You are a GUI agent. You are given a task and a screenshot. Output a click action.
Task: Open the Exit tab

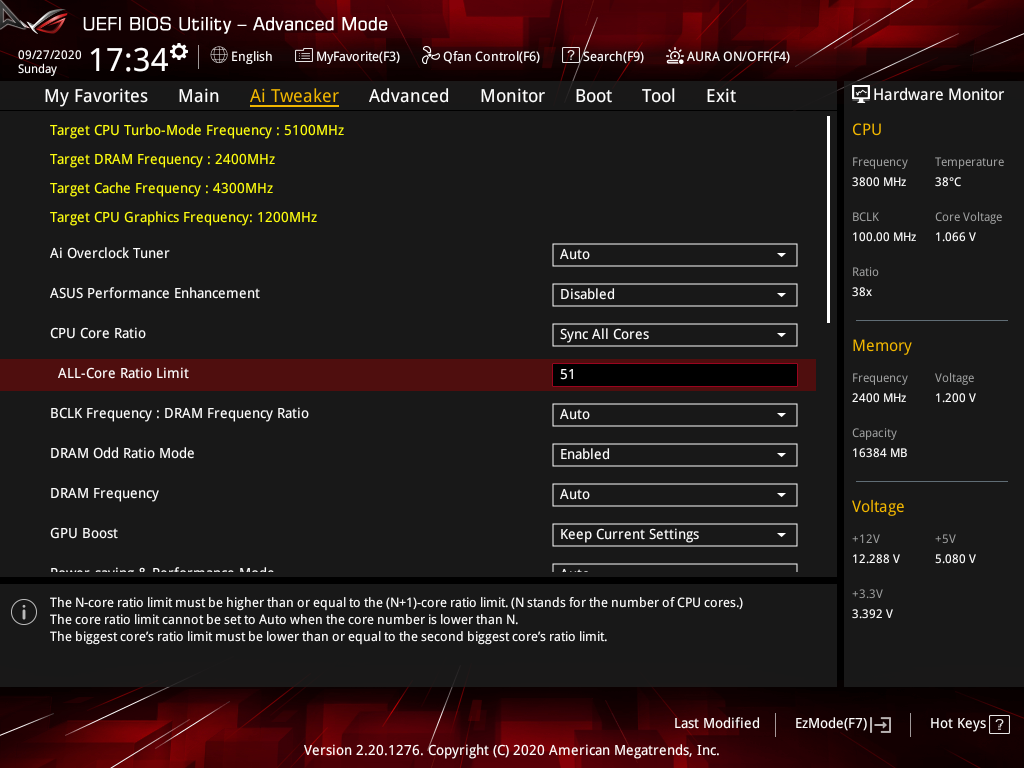pos(721,96)
